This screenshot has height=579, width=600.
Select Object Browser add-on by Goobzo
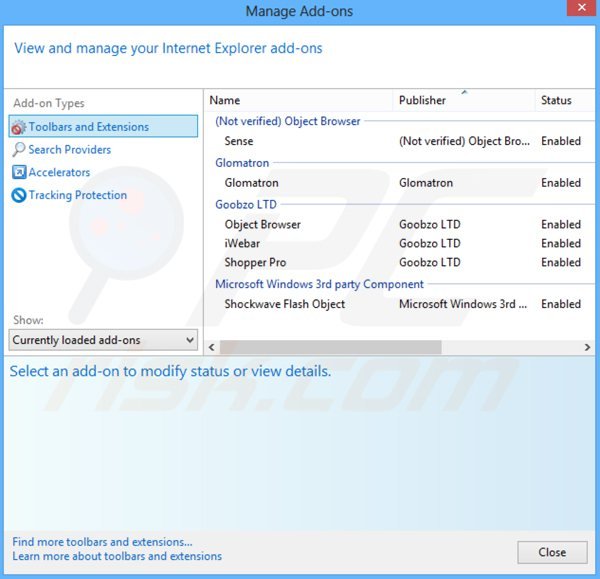[262, 225]
